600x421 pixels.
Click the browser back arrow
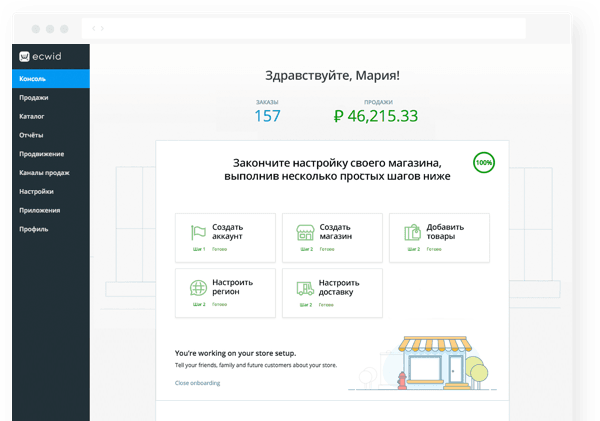(94, 28)
